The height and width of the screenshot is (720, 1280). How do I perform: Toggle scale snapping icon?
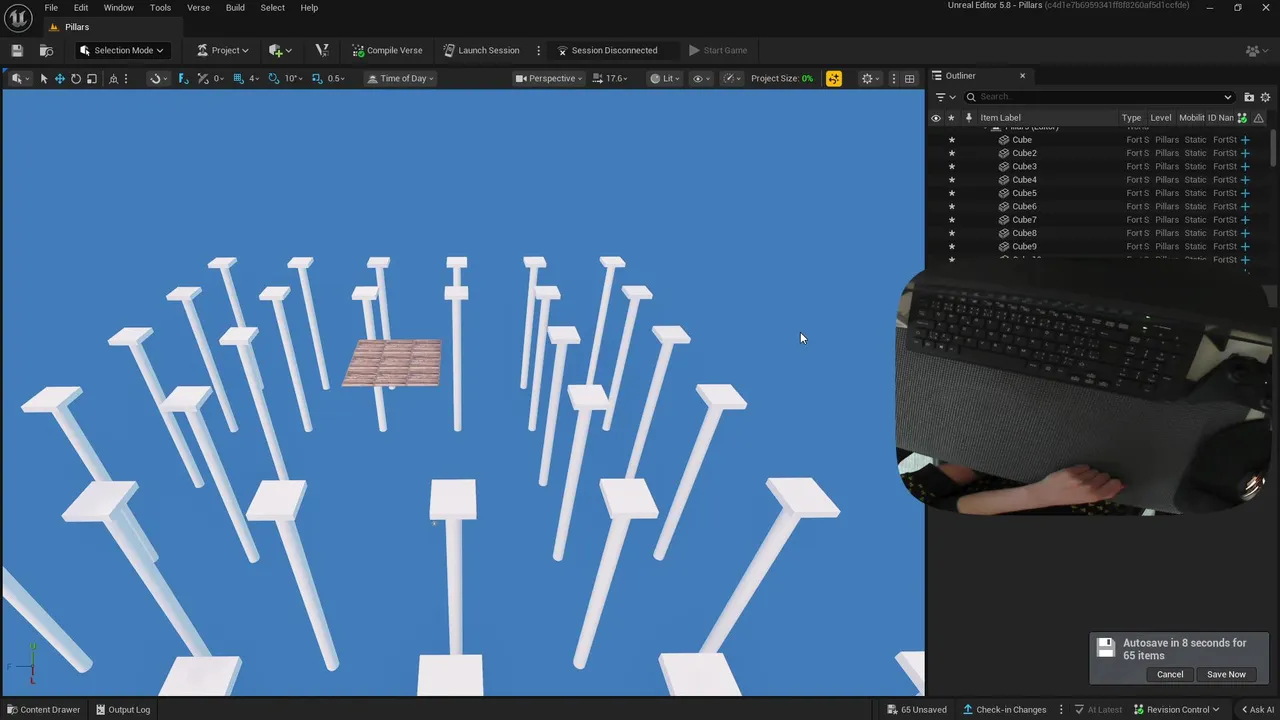[317, 78]
